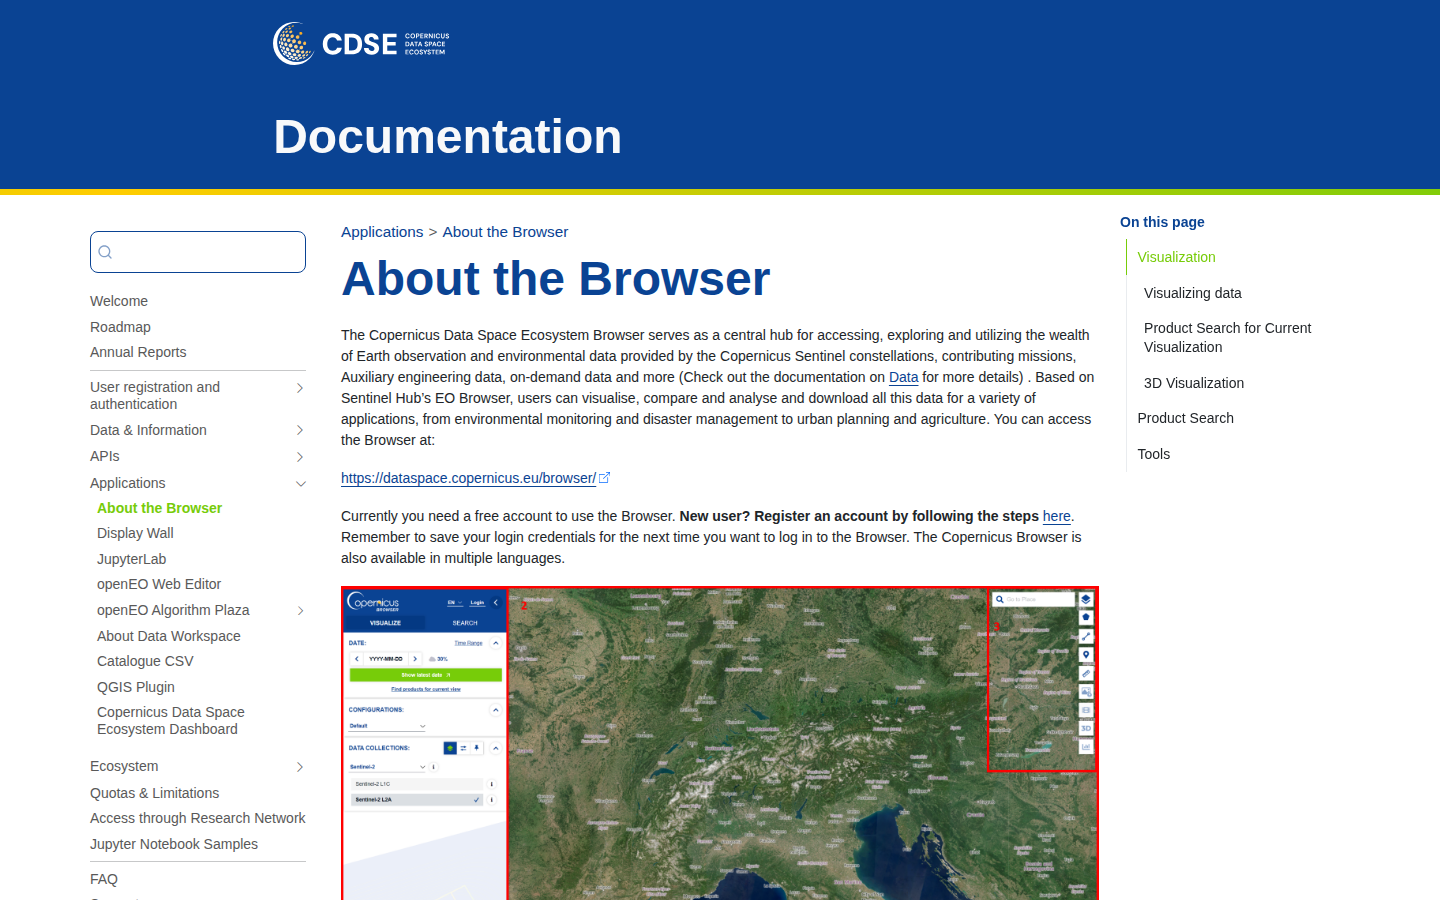Click the Applications breadcrumb link
Screen dimensions: 1440x900
382,232
